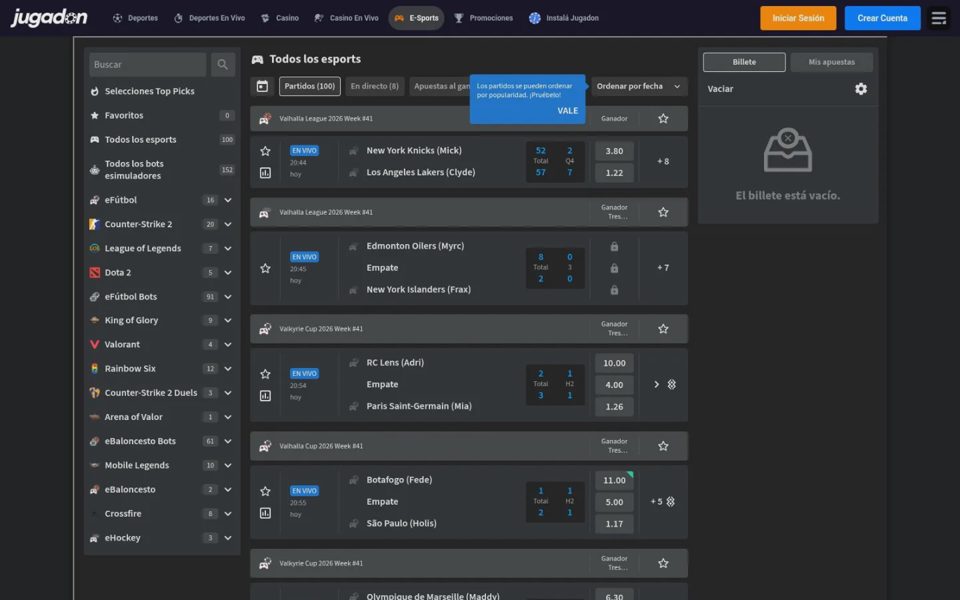Switch to the Mis apuestas tab
This screenshot has width=960, height=600.
831,62
